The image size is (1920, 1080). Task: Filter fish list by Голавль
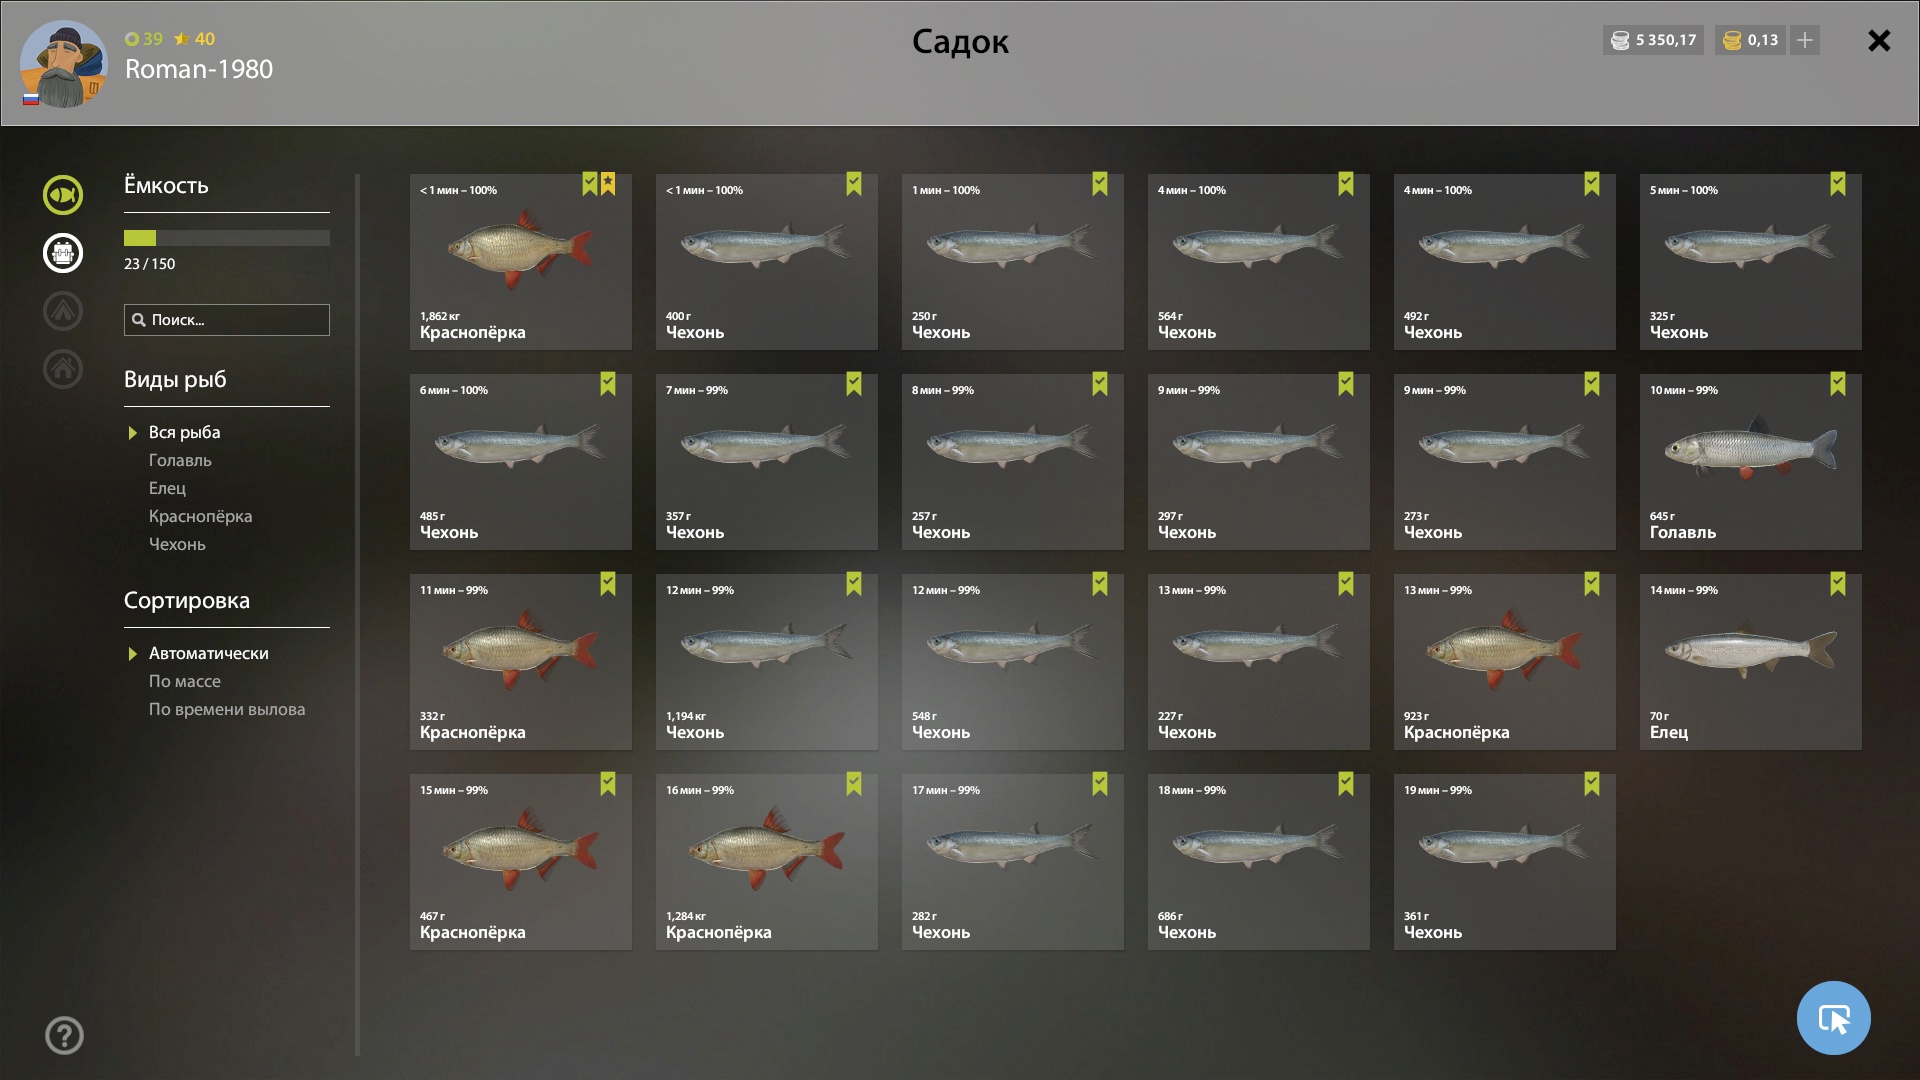[x=180, y=460]
